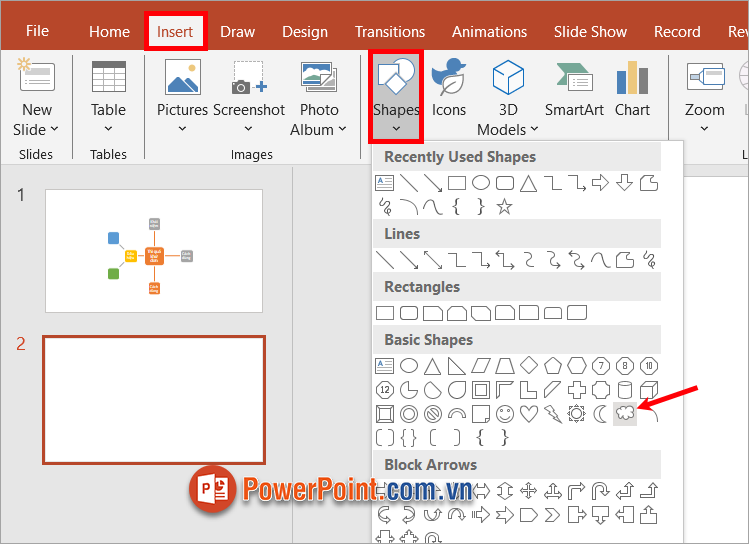The height and width of the screenshot is (544, 749).
Task: Select the Right Triangle in Basic Shapes
Action: click(457, 366)
